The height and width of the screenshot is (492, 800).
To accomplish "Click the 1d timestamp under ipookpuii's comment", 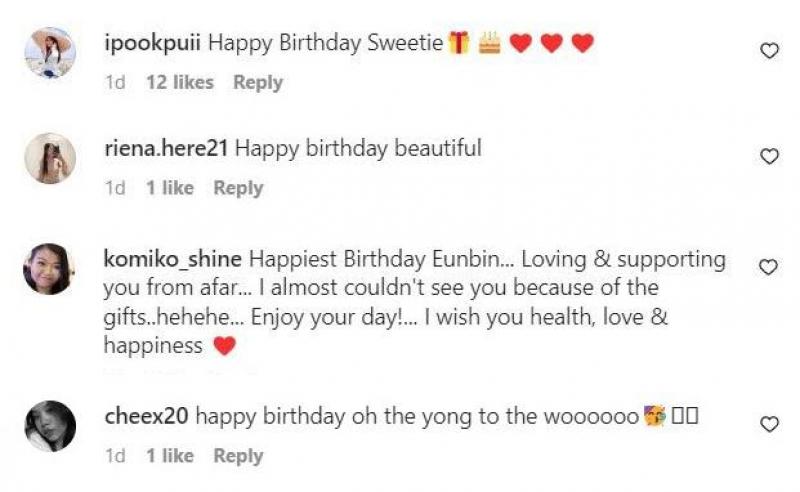I will coord(115,83).
